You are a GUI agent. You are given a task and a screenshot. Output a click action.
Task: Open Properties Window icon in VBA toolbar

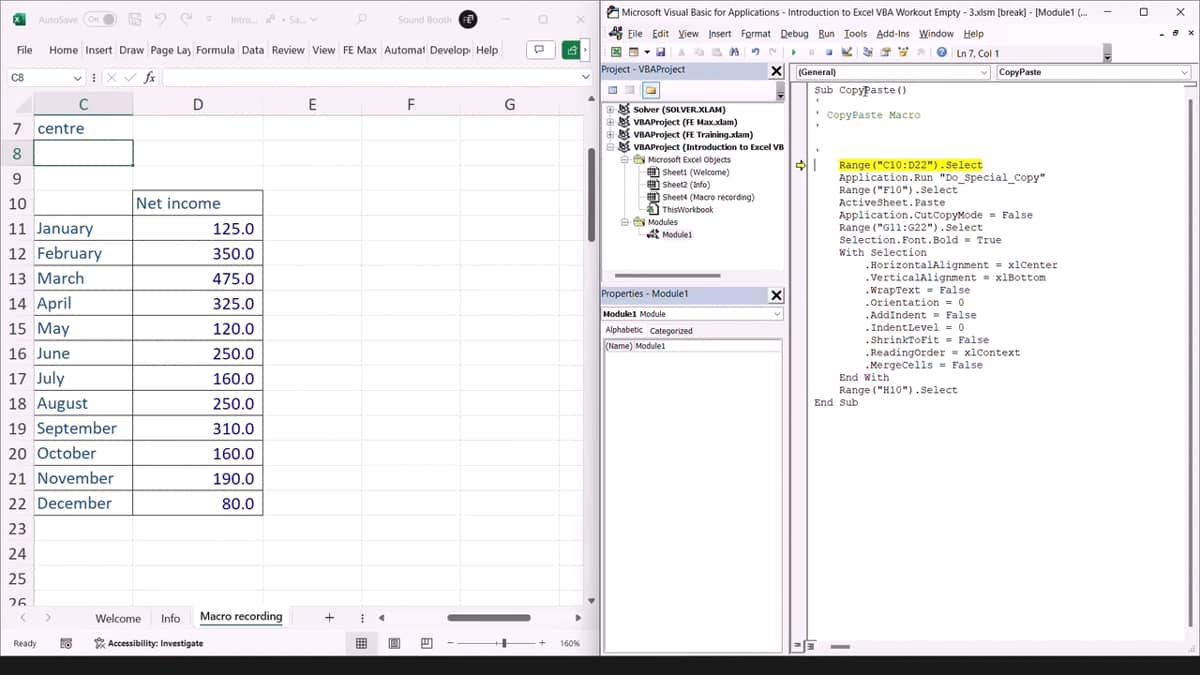(x=884, y=53)
